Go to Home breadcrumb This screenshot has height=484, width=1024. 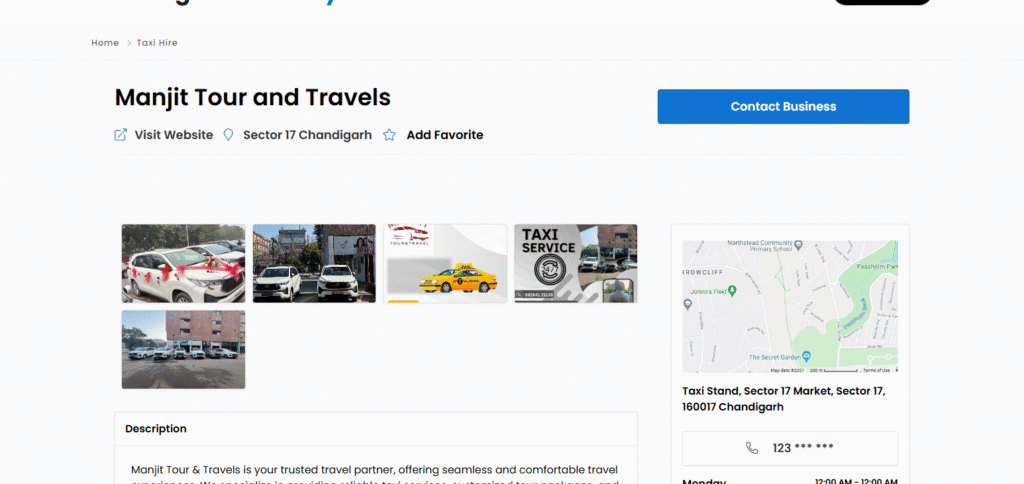tap(105, 42)
